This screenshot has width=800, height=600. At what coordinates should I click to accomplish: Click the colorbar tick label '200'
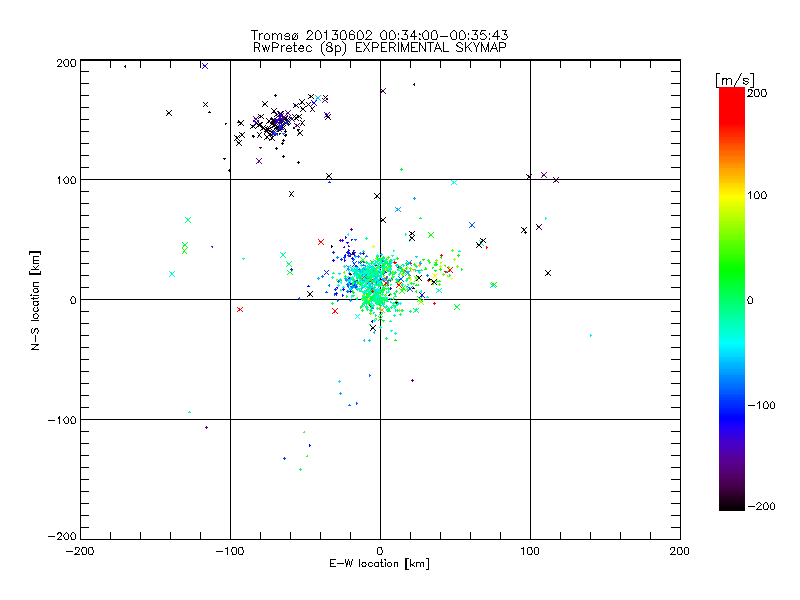[757, 93]
